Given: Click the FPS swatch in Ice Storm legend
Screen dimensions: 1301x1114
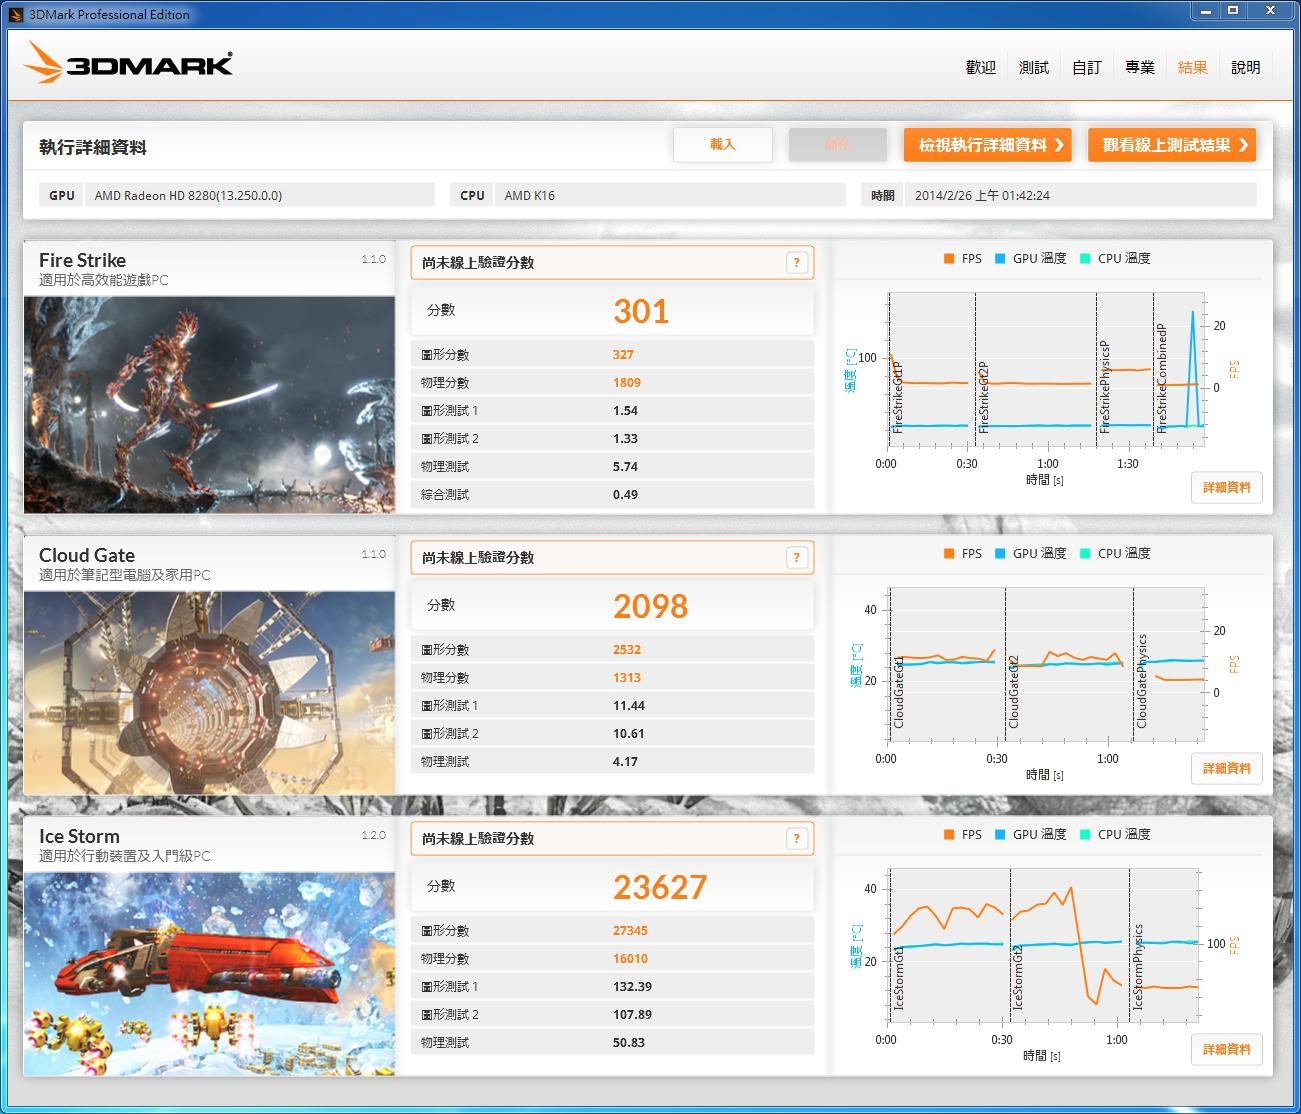Looking at the screenshot, I should tap(949, 835).
